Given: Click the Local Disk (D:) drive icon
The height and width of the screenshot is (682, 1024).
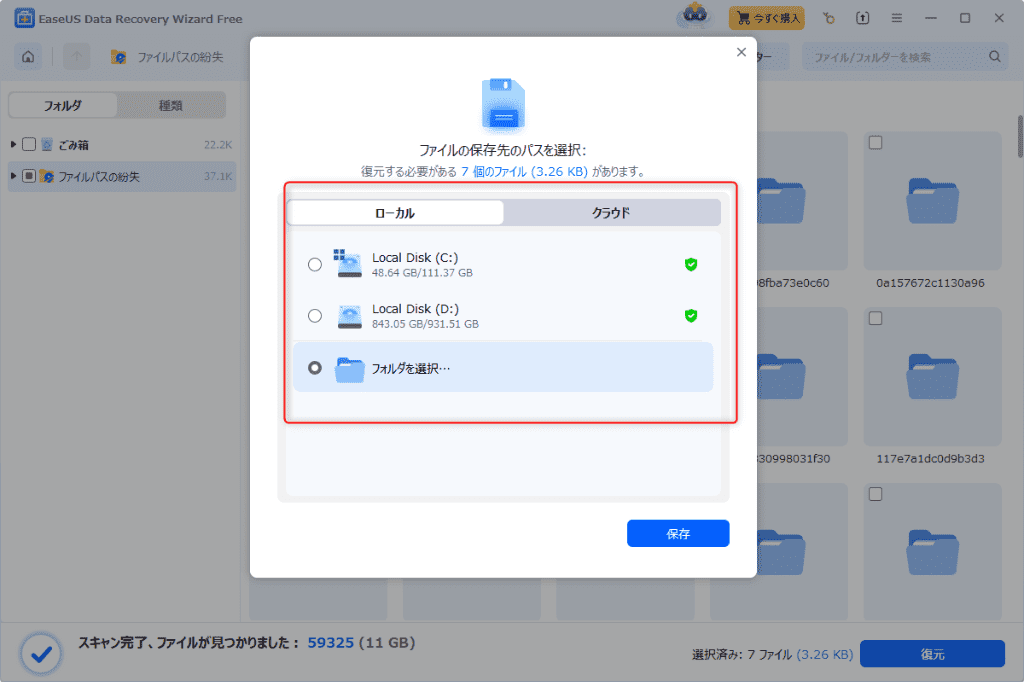Looking at the screenshot, I should point(349,316).
